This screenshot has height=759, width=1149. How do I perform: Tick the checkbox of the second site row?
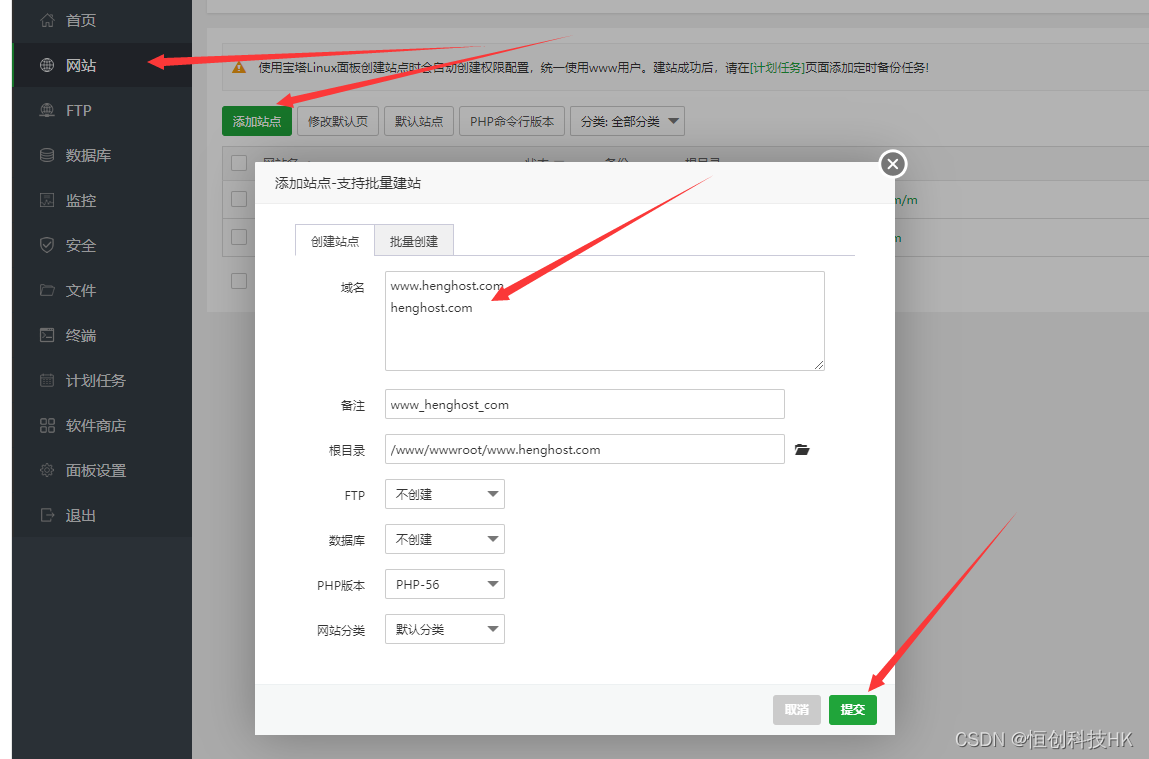tap(238, 237)
